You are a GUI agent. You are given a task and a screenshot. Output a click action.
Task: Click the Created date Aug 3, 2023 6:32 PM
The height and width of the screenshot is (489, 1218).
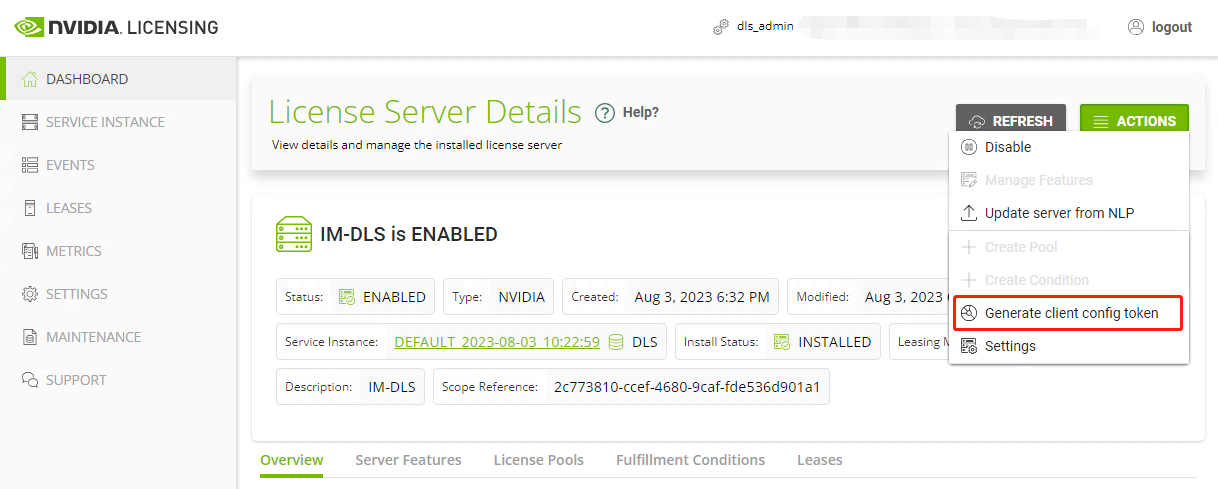point(702,297)
